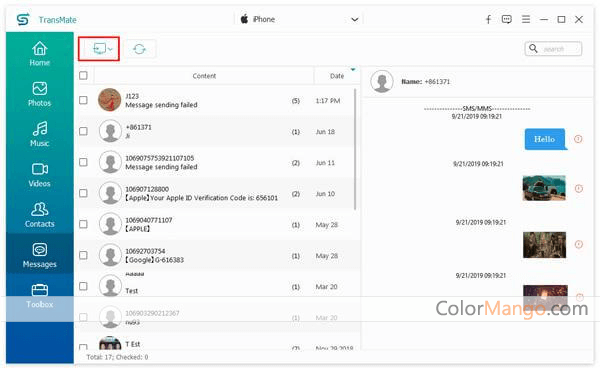Select the Message sending failed text under J123
Image resolution: width=600 pixels, height=370 pixels.
pyautogui.click(x=161, y=105)
